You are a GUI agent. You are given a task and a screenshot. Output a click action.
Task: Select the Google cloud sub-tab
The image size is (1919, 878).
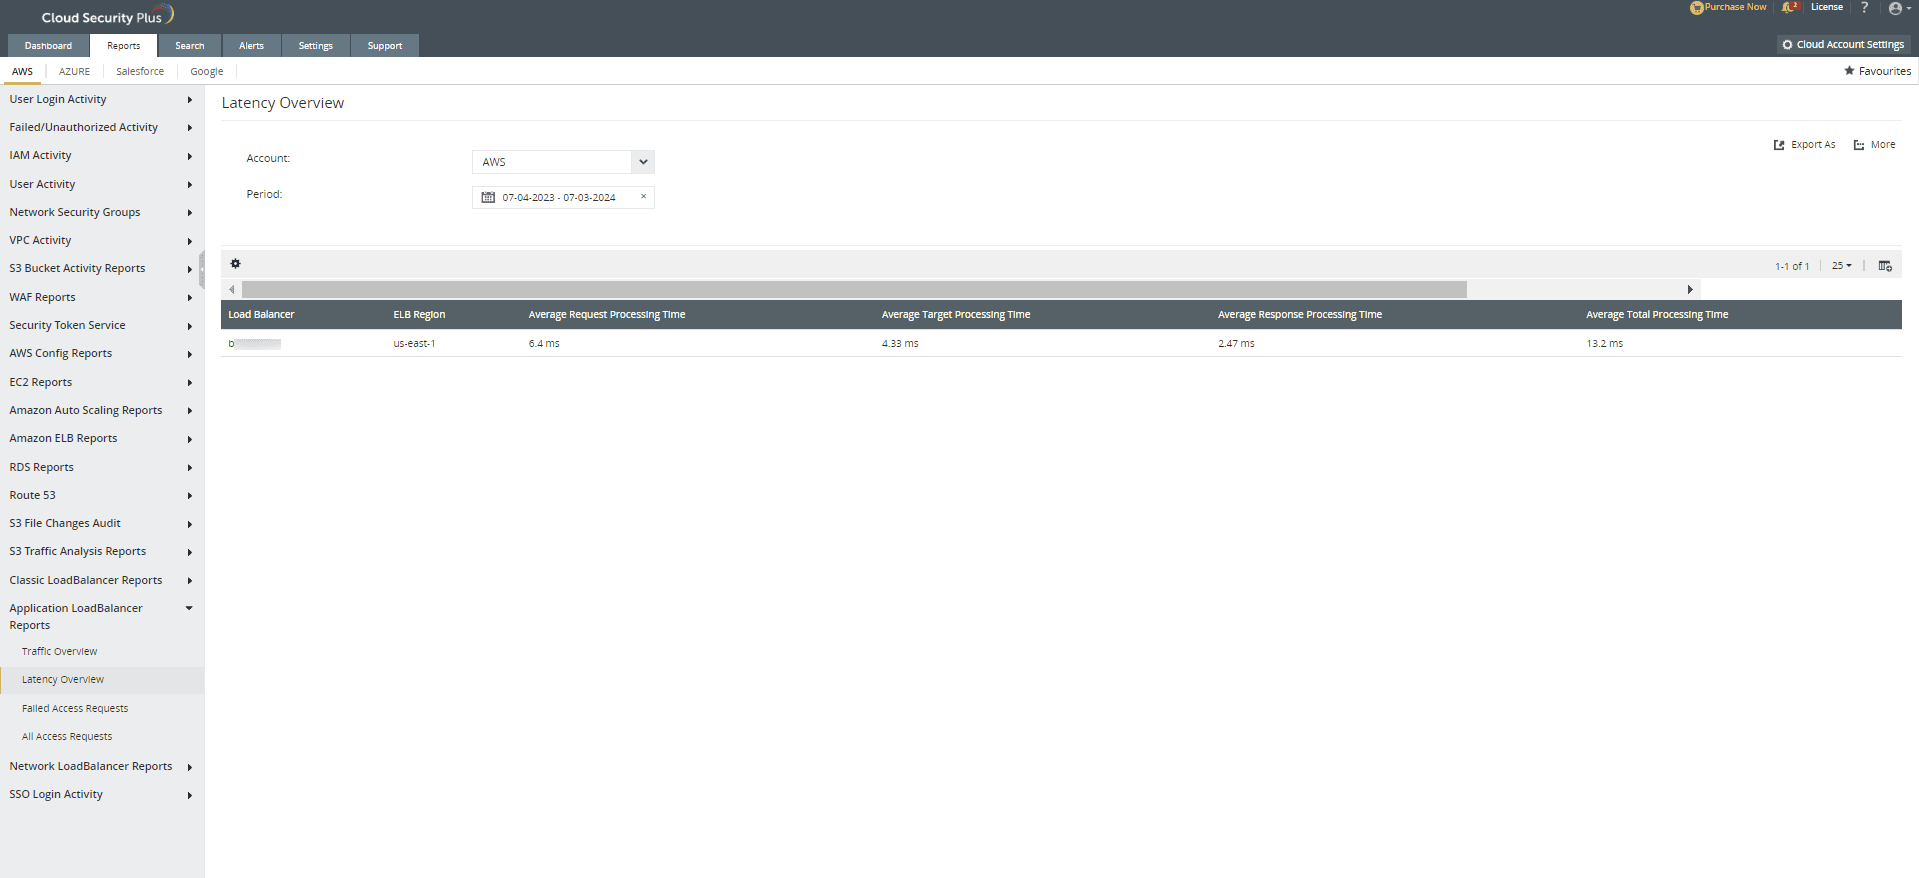(x=207, y=72)
